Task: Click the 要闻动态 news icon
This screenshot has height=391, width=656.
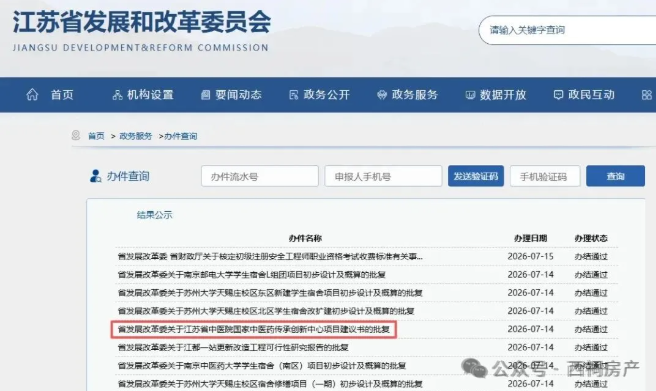Action: pyautogui.click(x=205, y=95)
